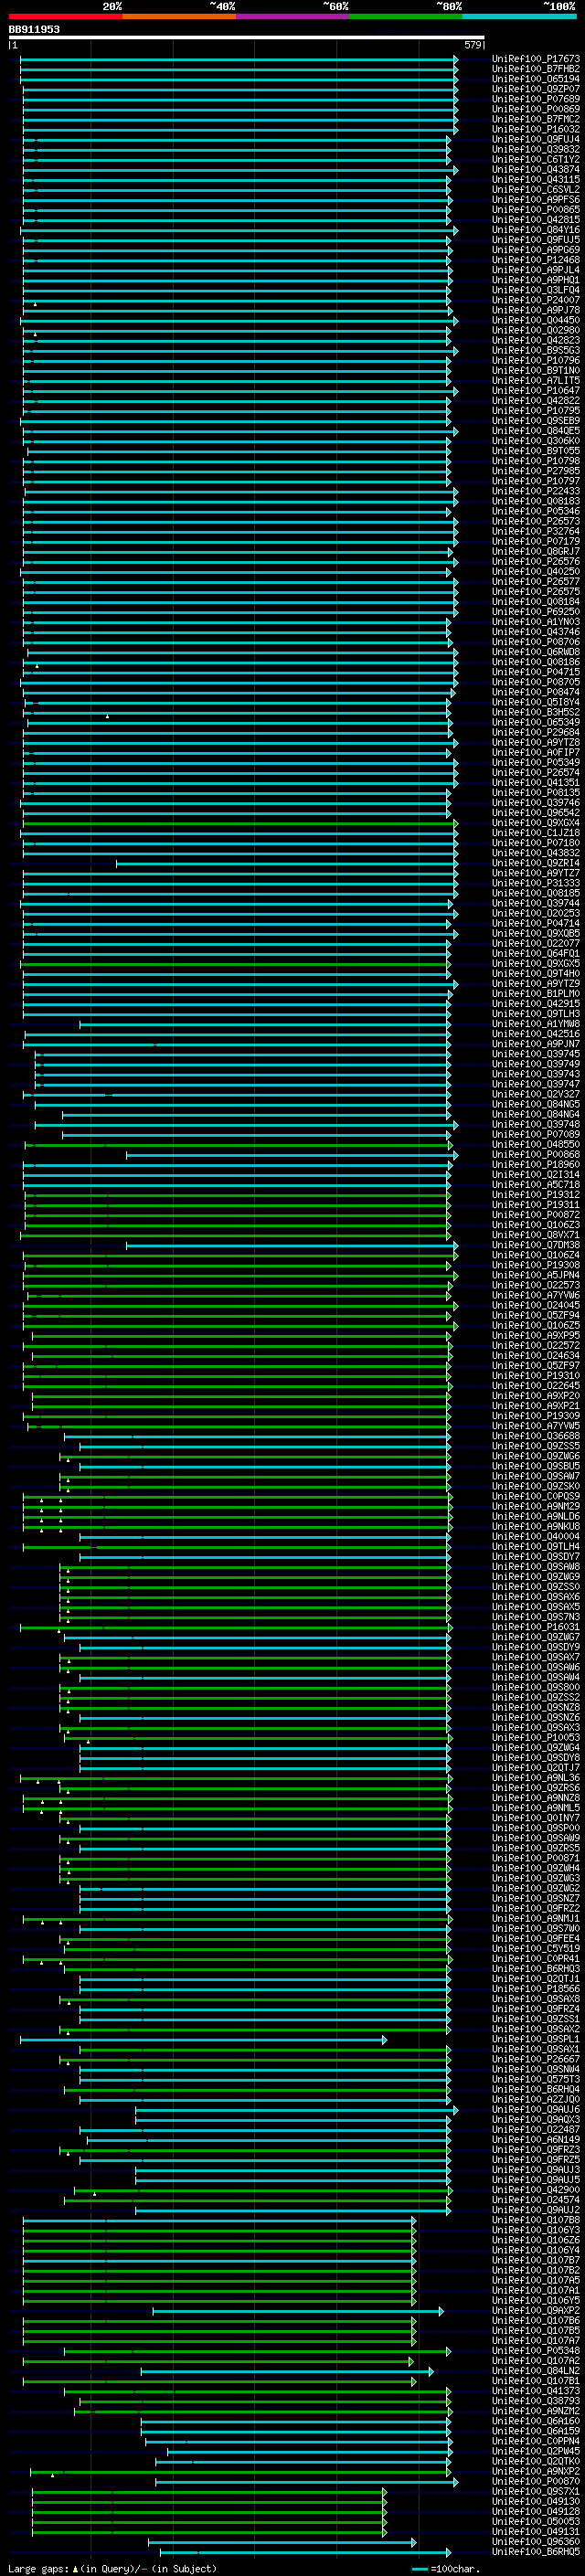
Task: Open hit UniRef100_P17673
Action: (x=535, y=59)
